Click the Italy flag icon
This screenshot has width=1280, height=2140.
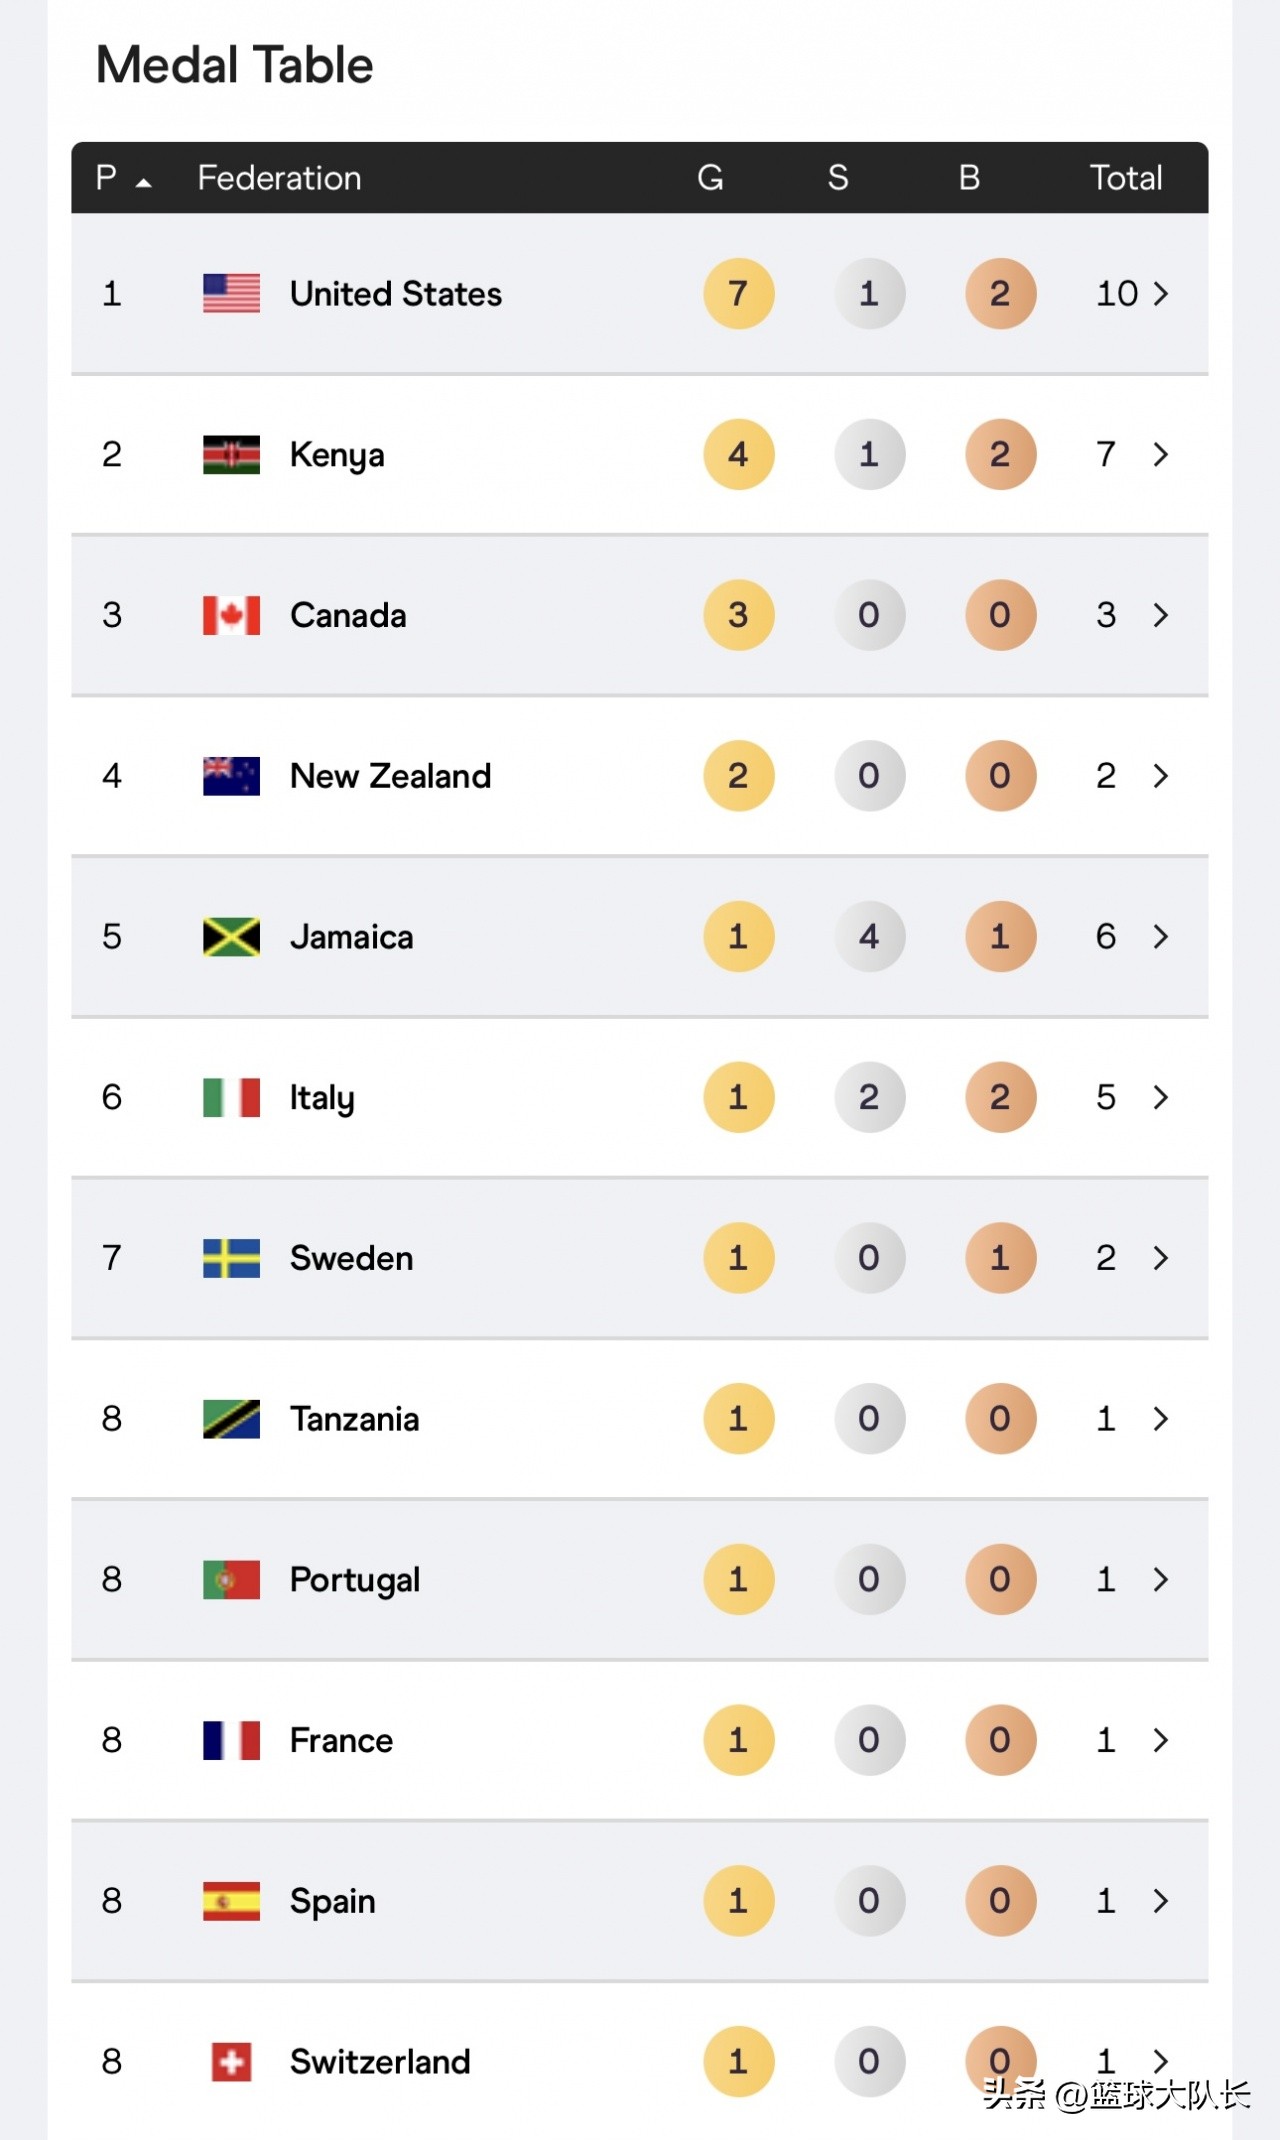(231, 1097)
